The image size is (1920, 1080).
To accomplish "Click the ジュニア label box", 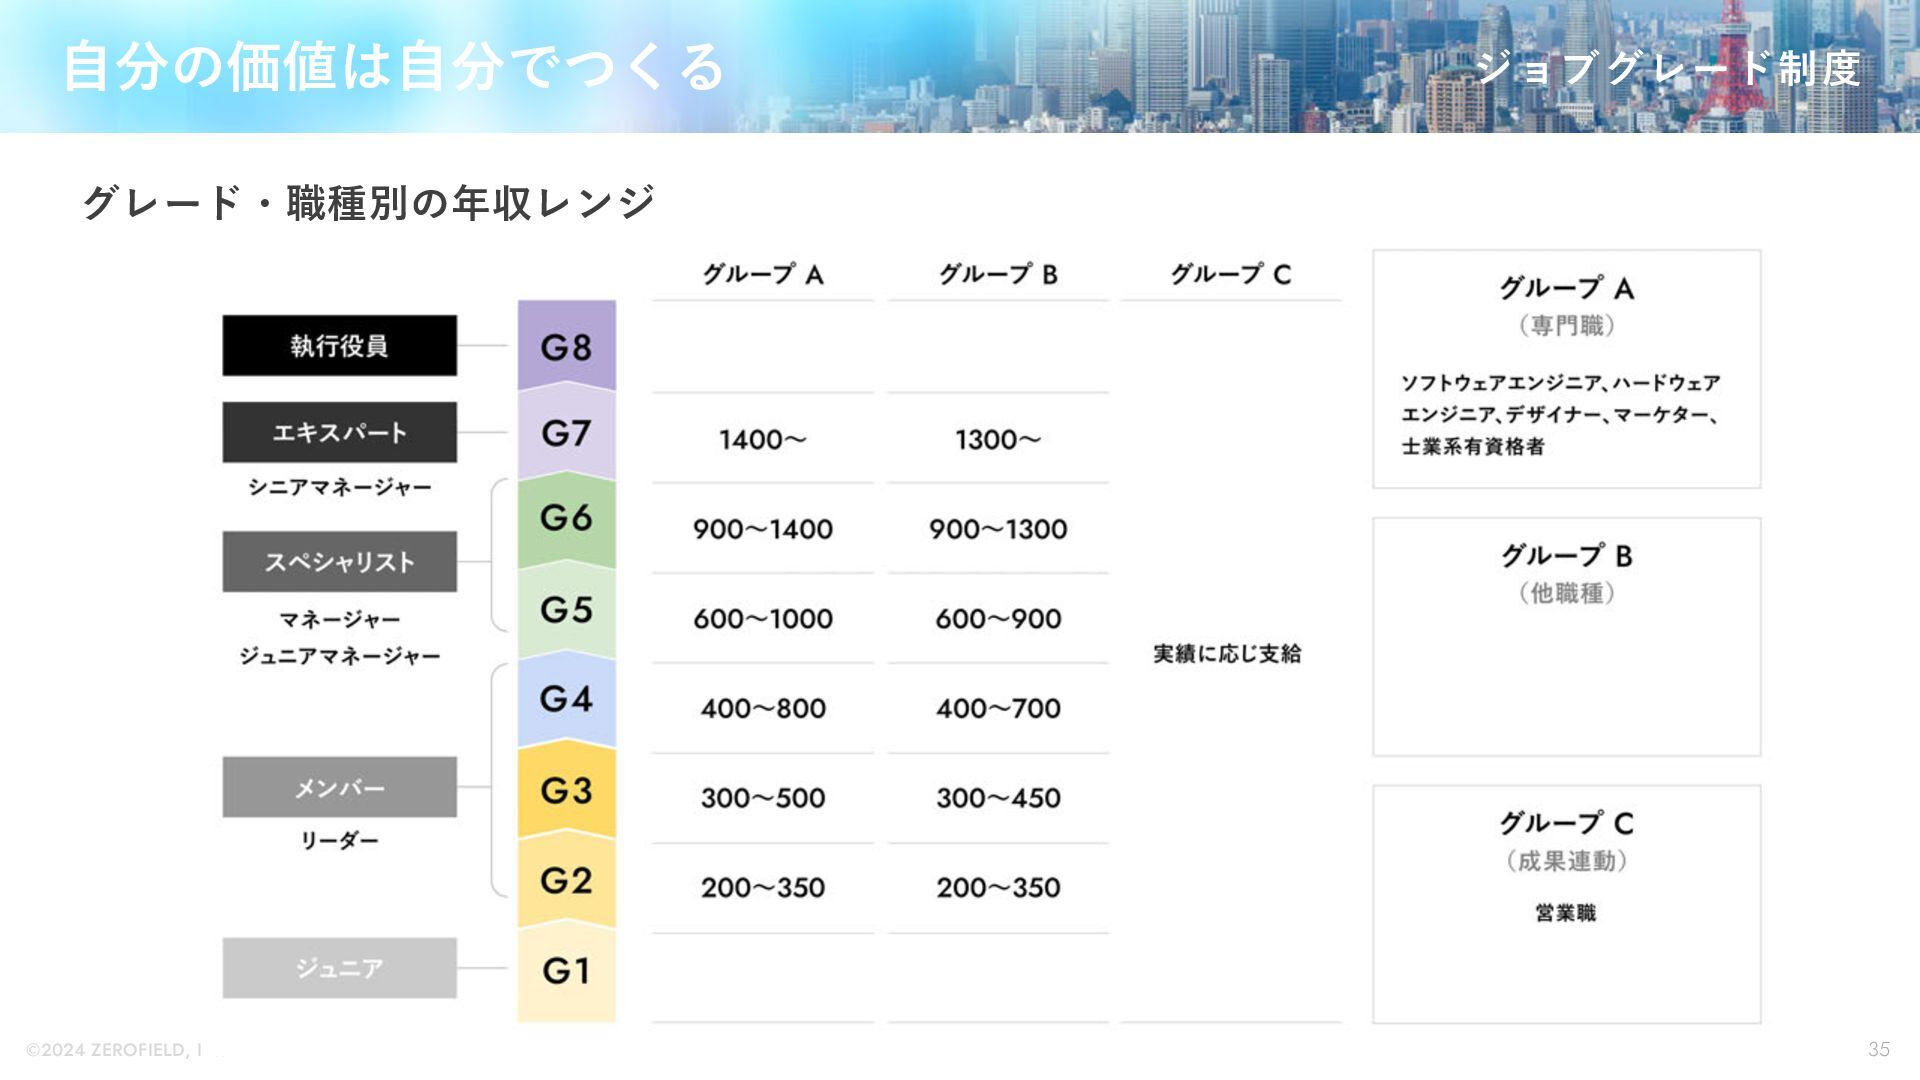I will [339, 968].
